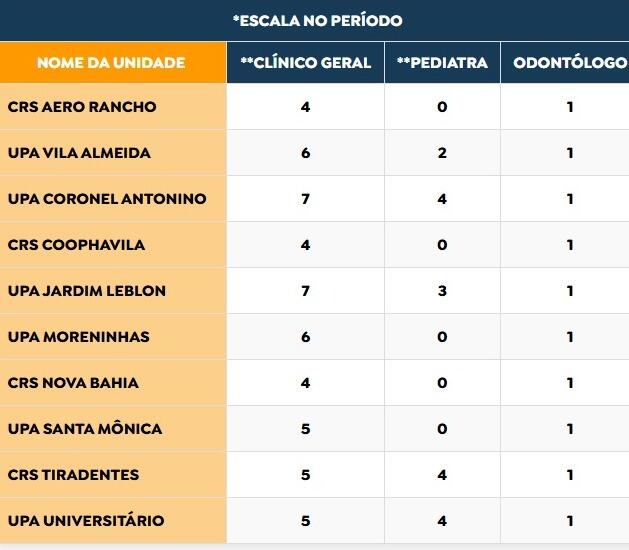Click the UPA SANTA MÔNICA row label
The height and width of the screenshot is (550, 629).
[x=85, y=429]
